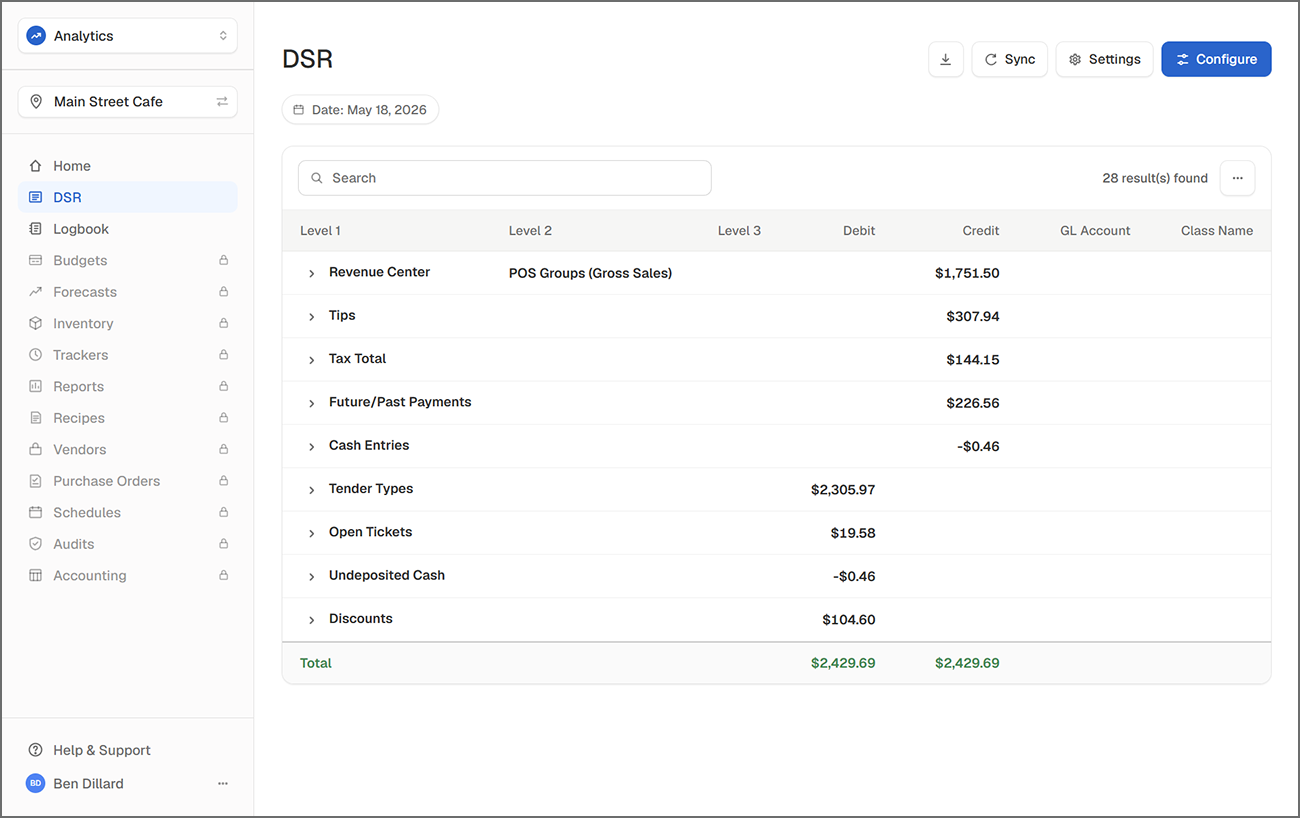Expand the Discounts row
The width and height of the screenshot is (1300, 818).
click(311, 620)
